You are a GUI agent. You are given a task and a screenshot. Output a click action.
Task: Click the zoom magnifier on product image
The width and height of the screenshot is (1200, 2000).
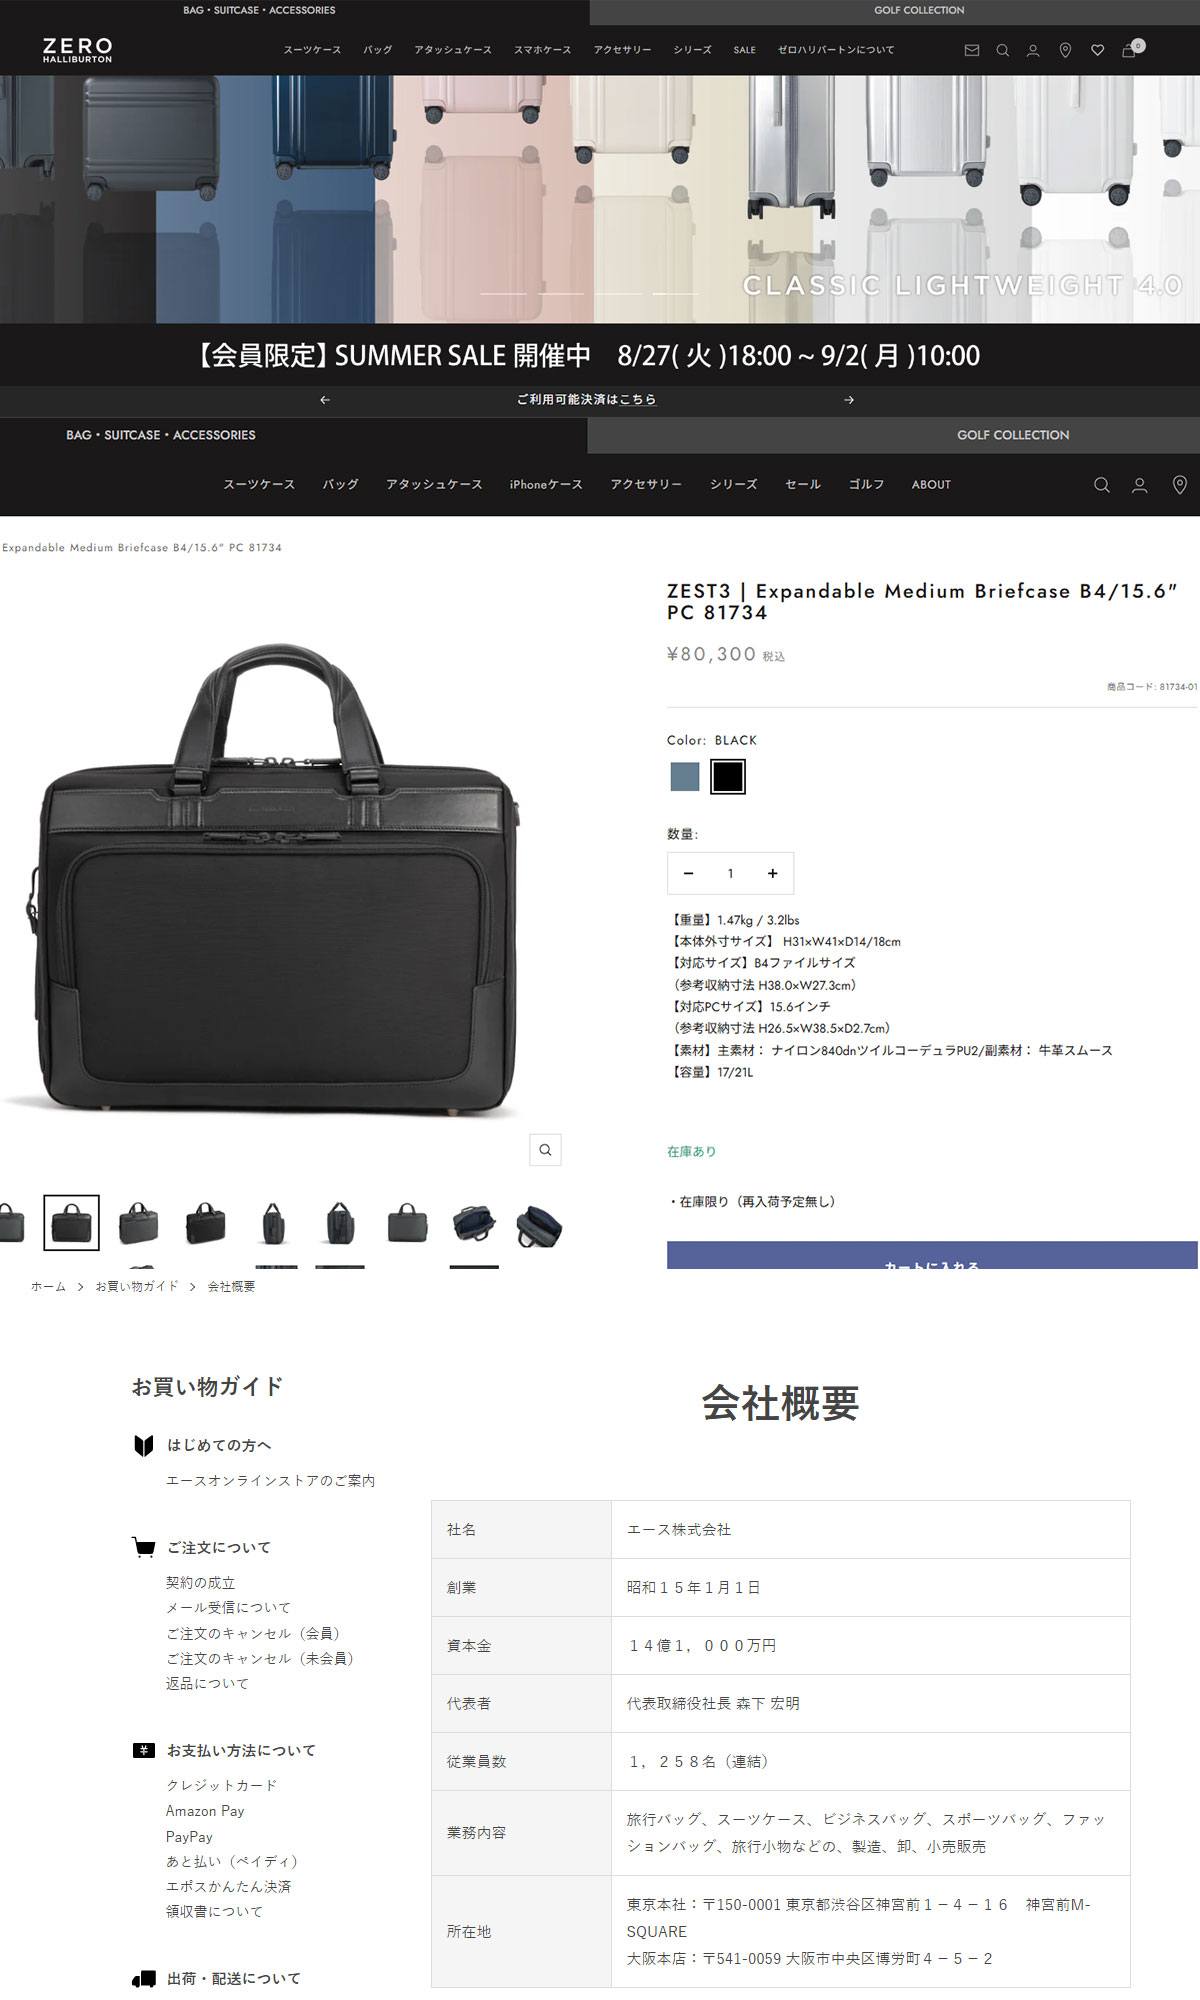(x=545, y=1150)
